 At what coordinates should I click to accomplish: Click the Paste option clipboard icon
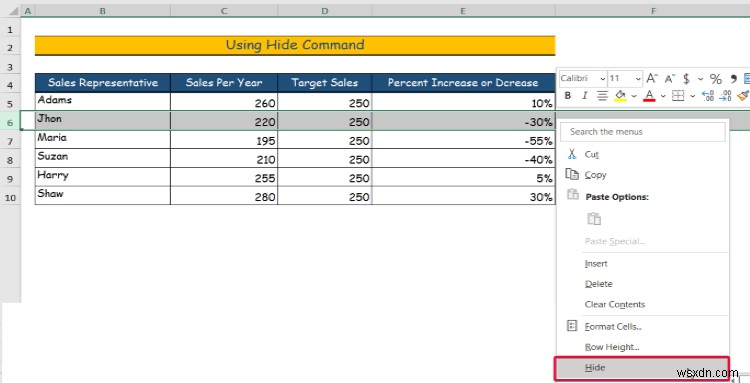coord(594,219)
